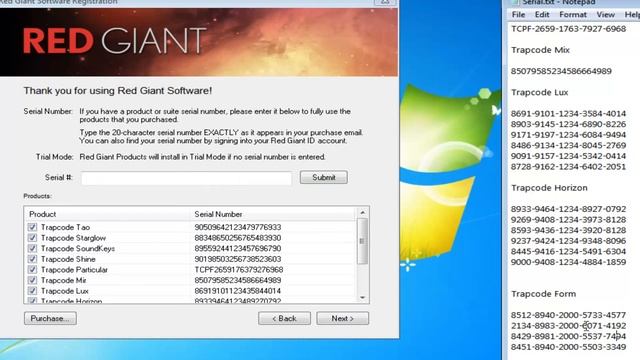Click the Serial # input field
Viewport: 640px width, 360px height.
187,178
